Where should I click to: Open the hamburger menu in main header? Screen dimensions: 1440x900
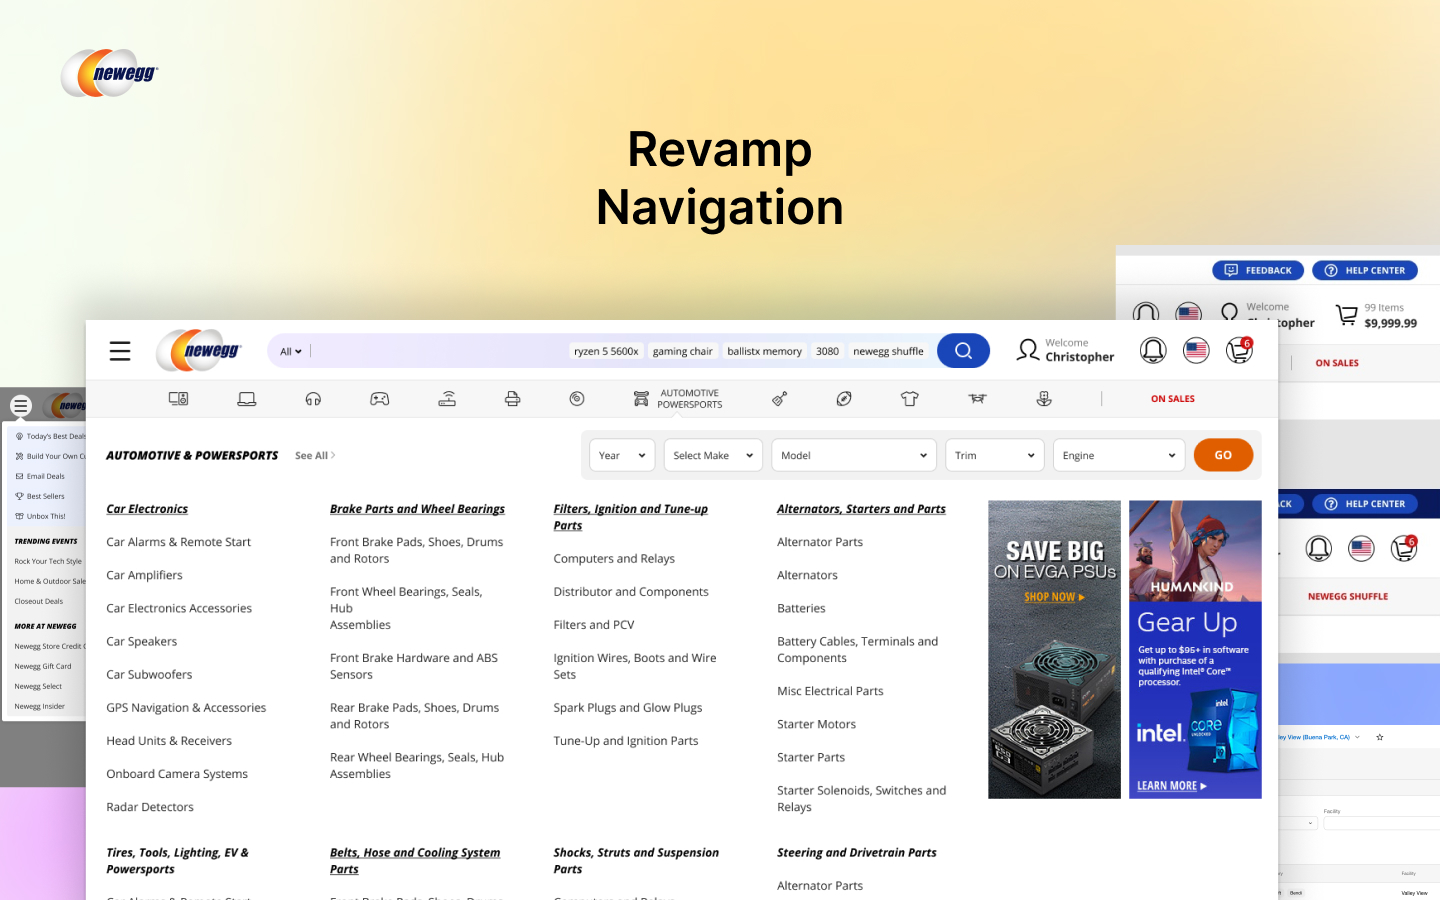pos(120,351)
